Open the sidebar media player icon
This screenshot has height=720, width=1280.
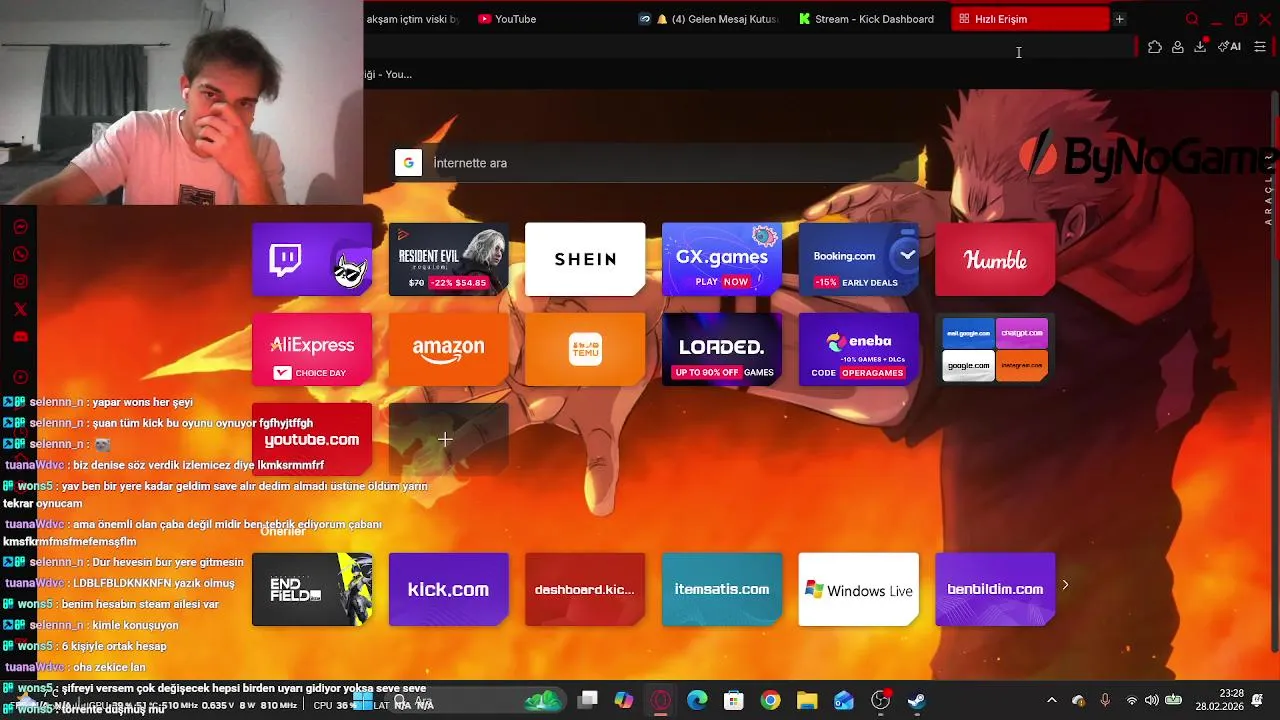[x=20, y=377]
